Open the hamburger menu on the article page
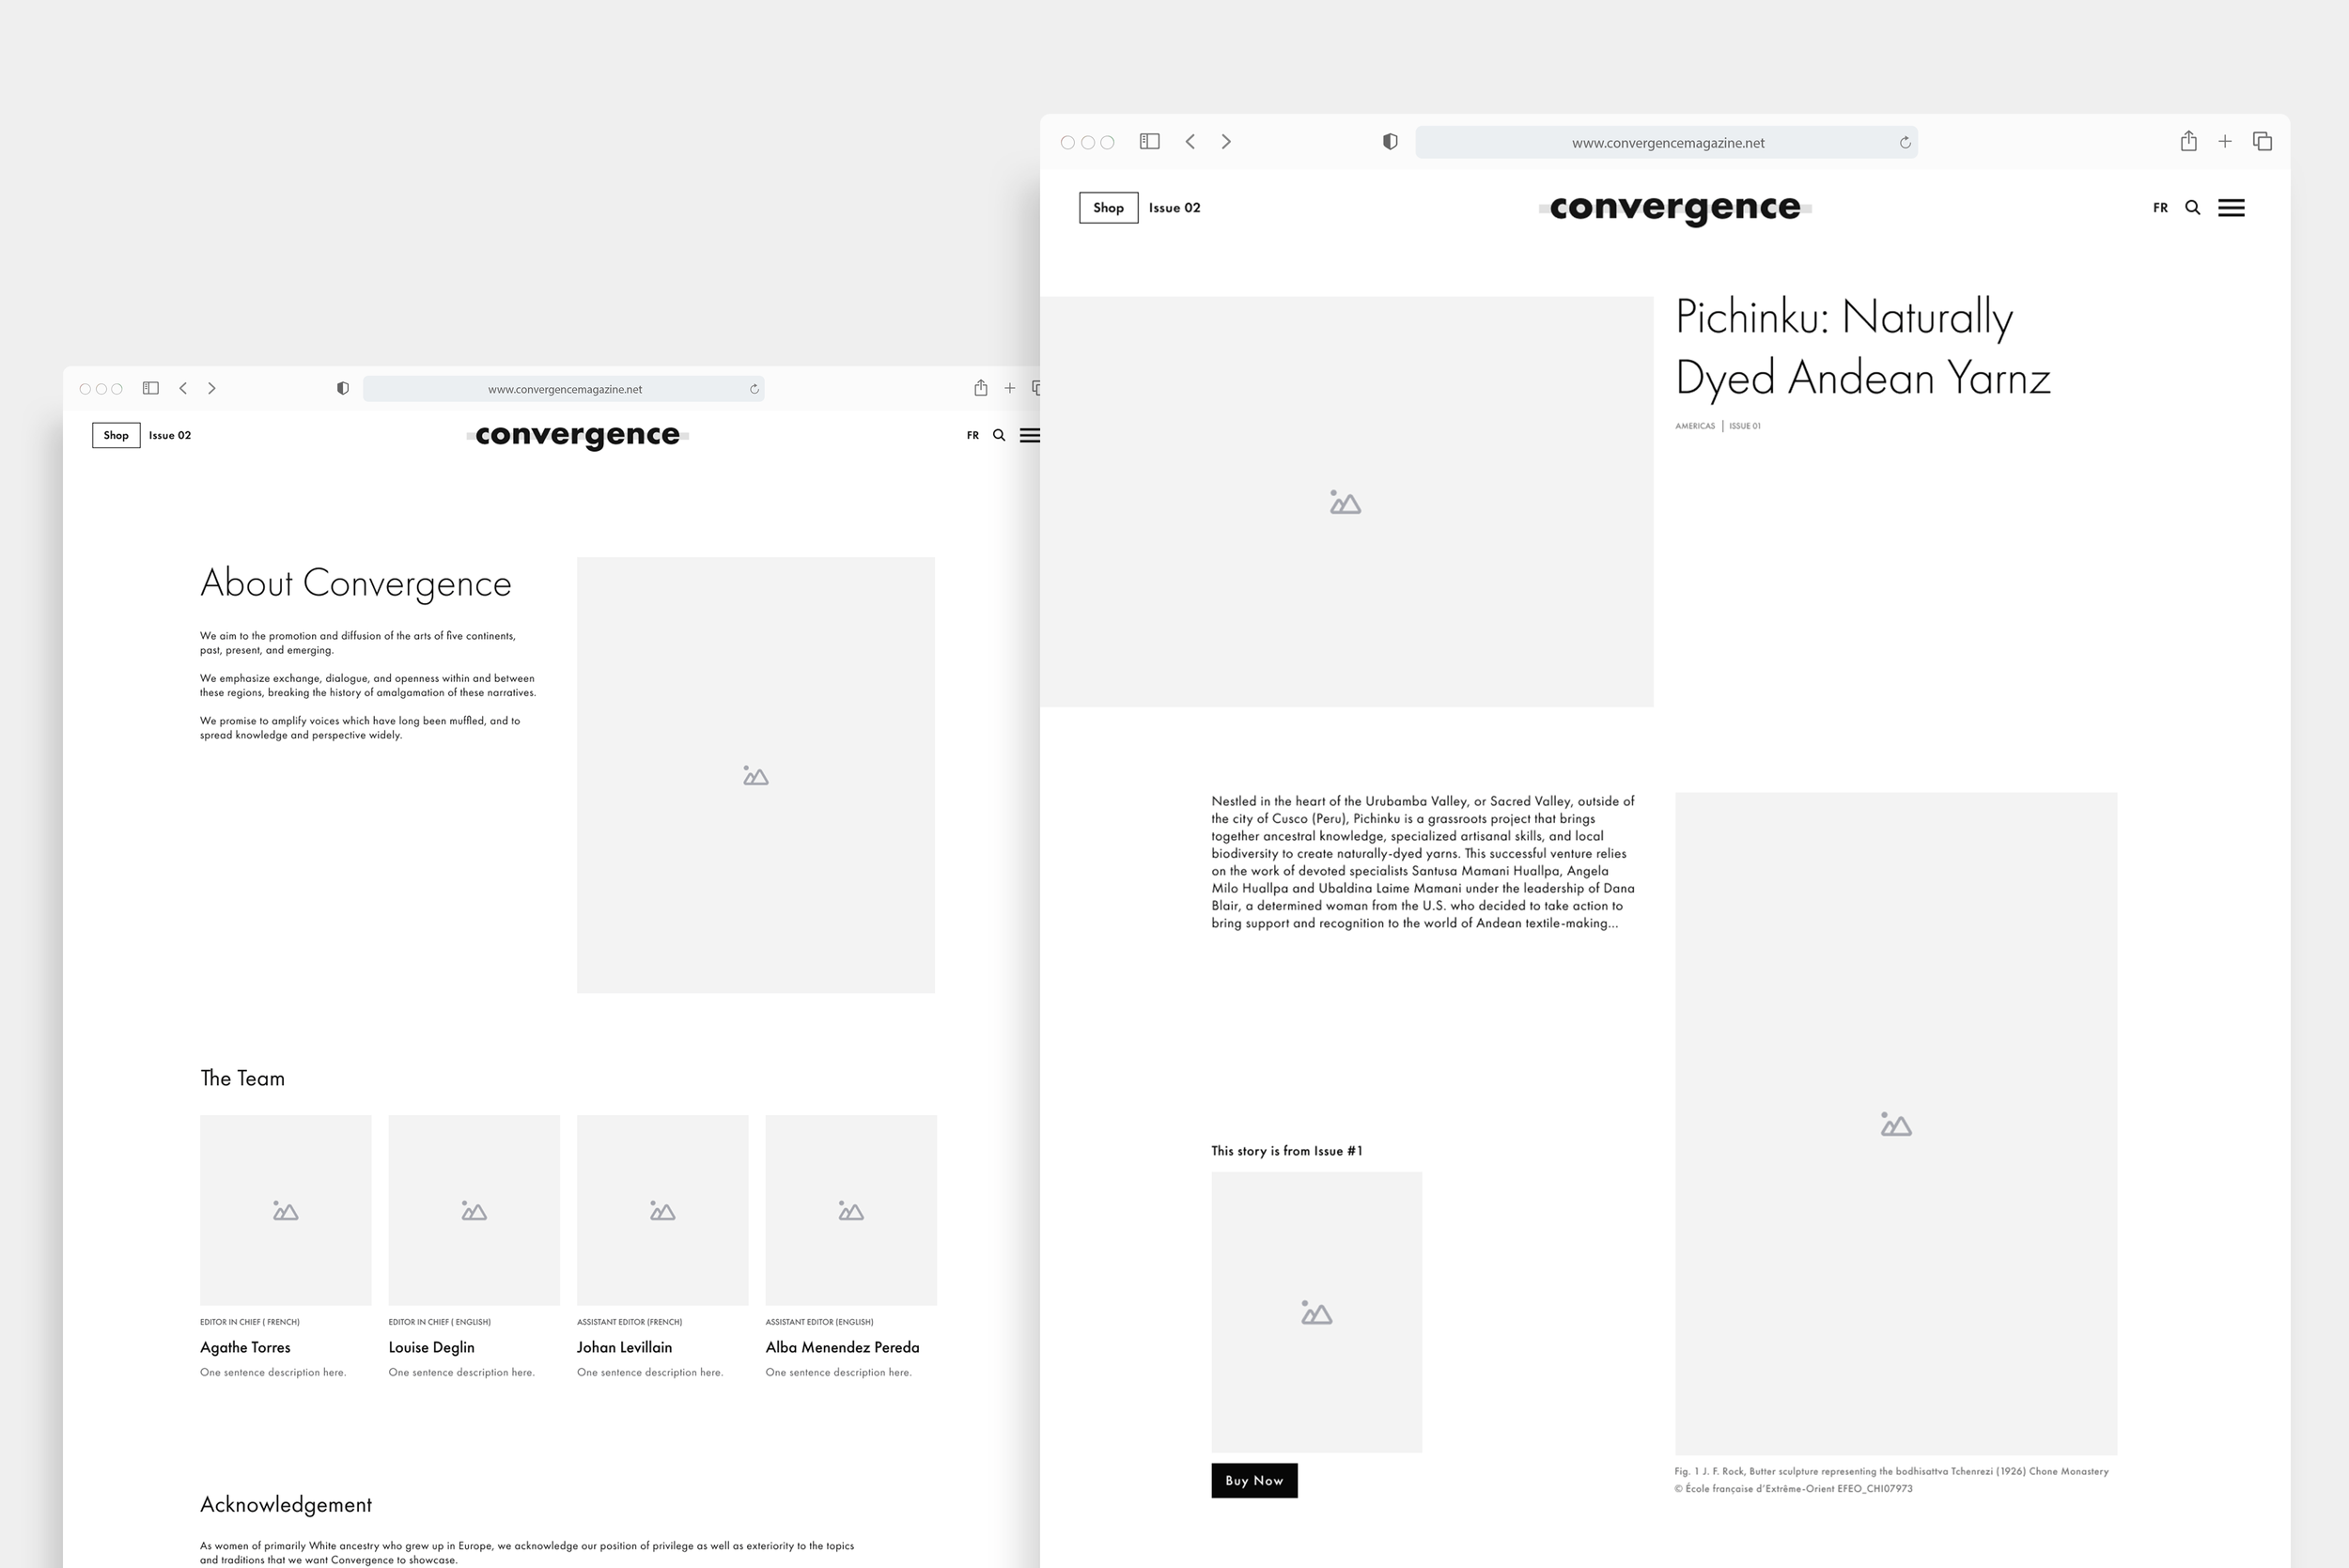The height and width of the screenshot is (1568, 2349). pyautogui.click(x=2231, y=207)
